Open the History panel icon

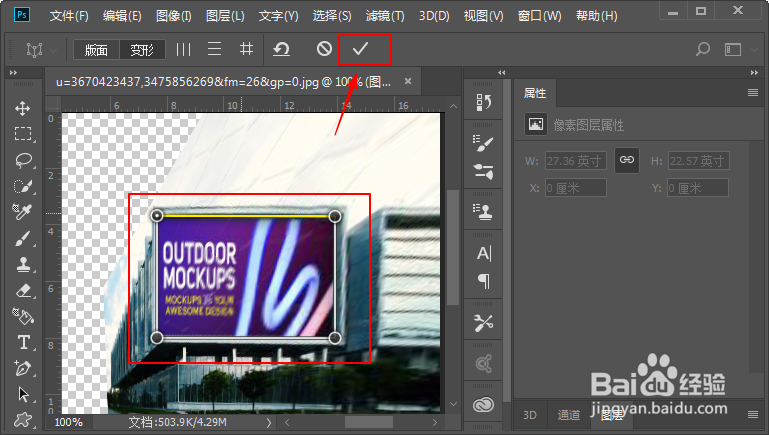pyautogui.click(x=484, y=102)
